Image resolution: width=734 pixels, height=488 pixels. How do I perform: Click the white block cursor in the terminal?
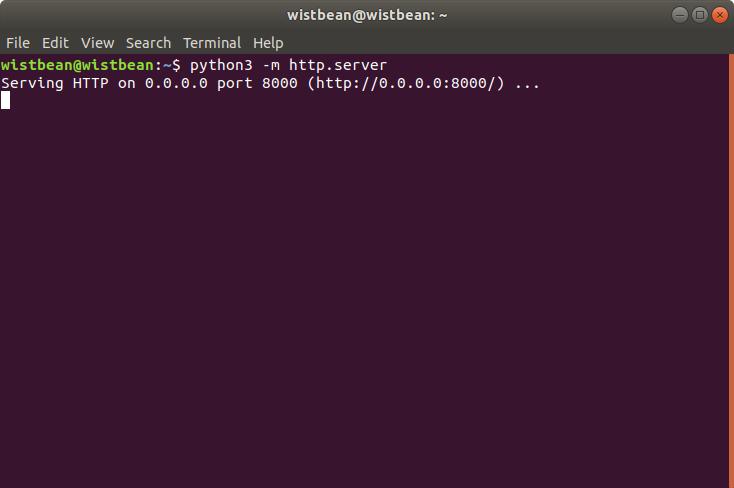[x=6, y=100]
